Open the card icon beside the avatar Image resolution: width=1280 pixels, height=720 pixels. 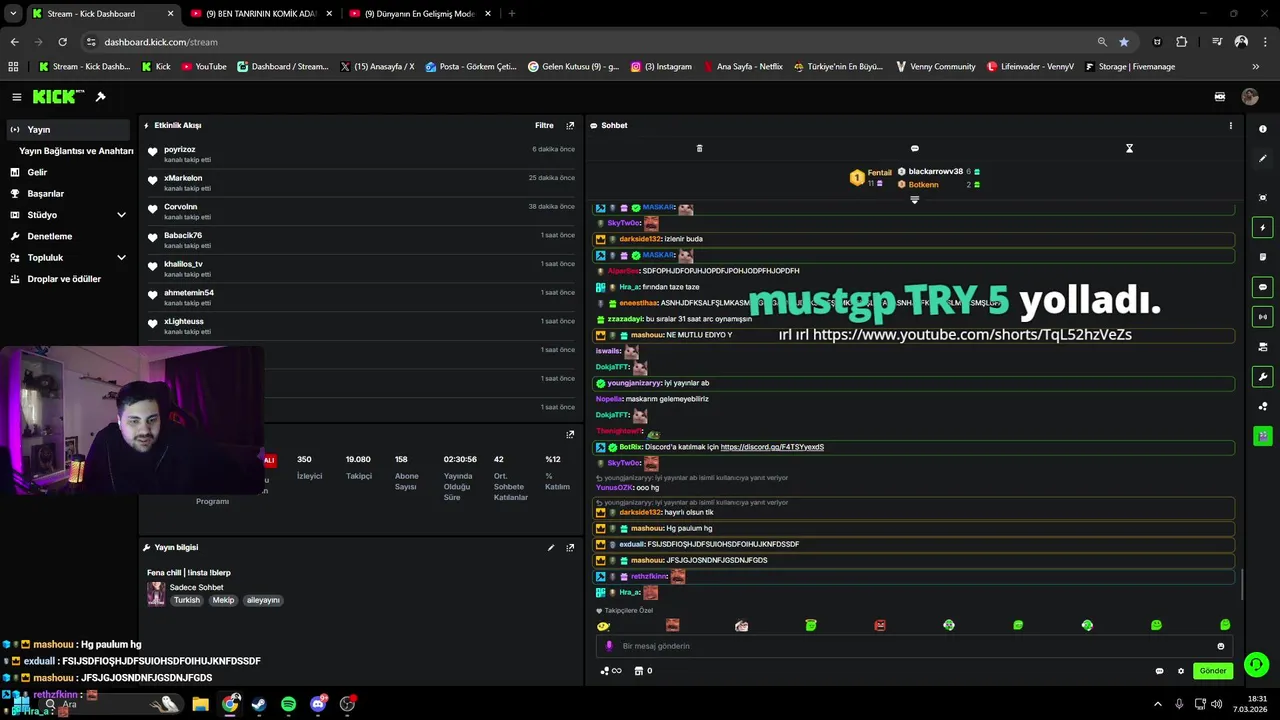(x=1220, y=97)
